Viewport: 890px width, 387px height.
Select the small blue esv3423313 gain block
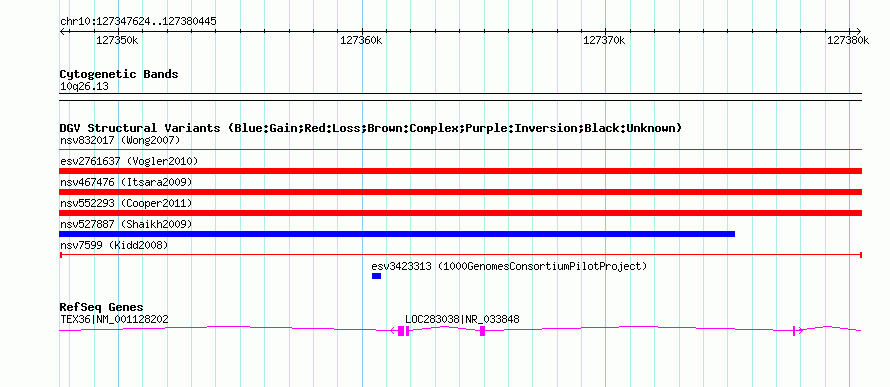[x=376, y=276]
